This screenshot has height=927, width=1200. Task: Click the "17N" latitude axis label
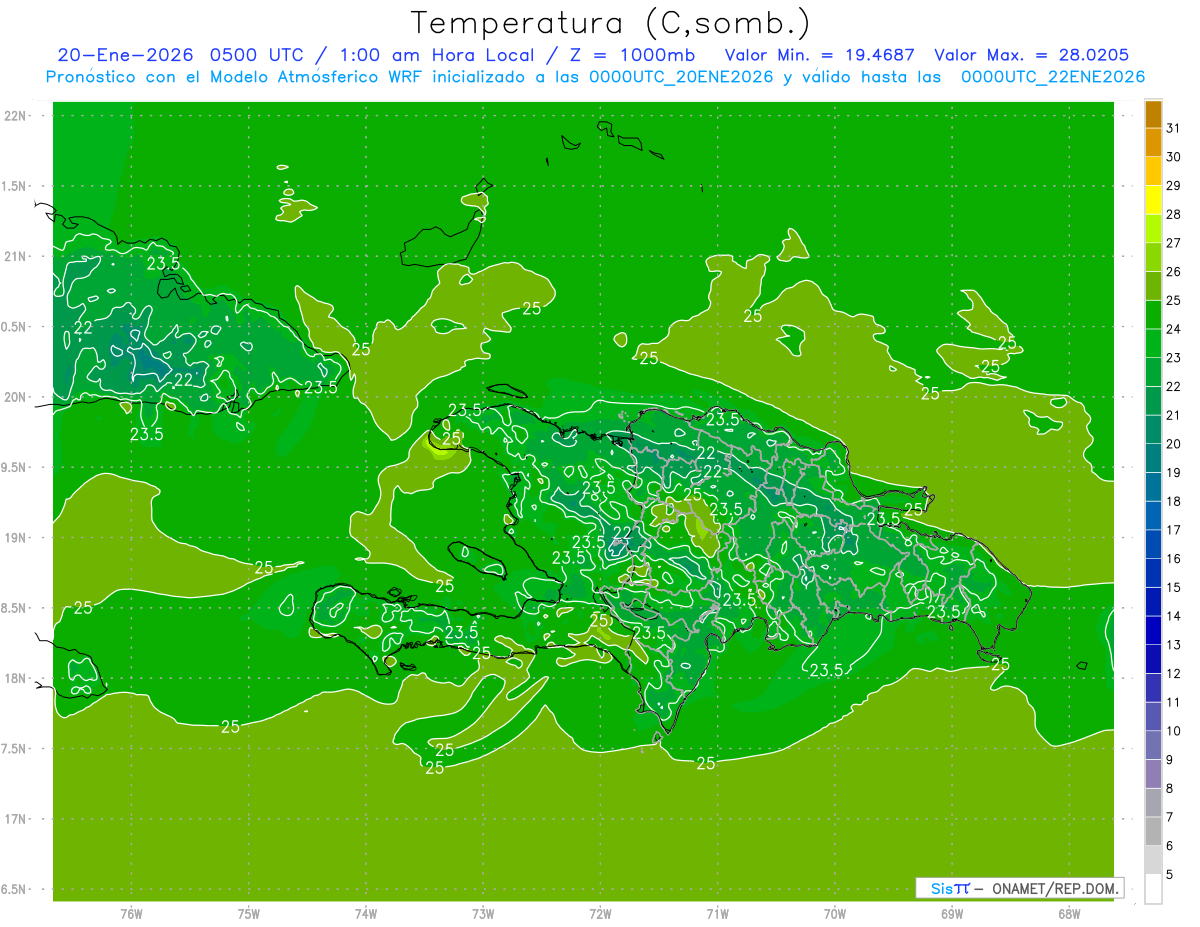(x=14, y=819)
